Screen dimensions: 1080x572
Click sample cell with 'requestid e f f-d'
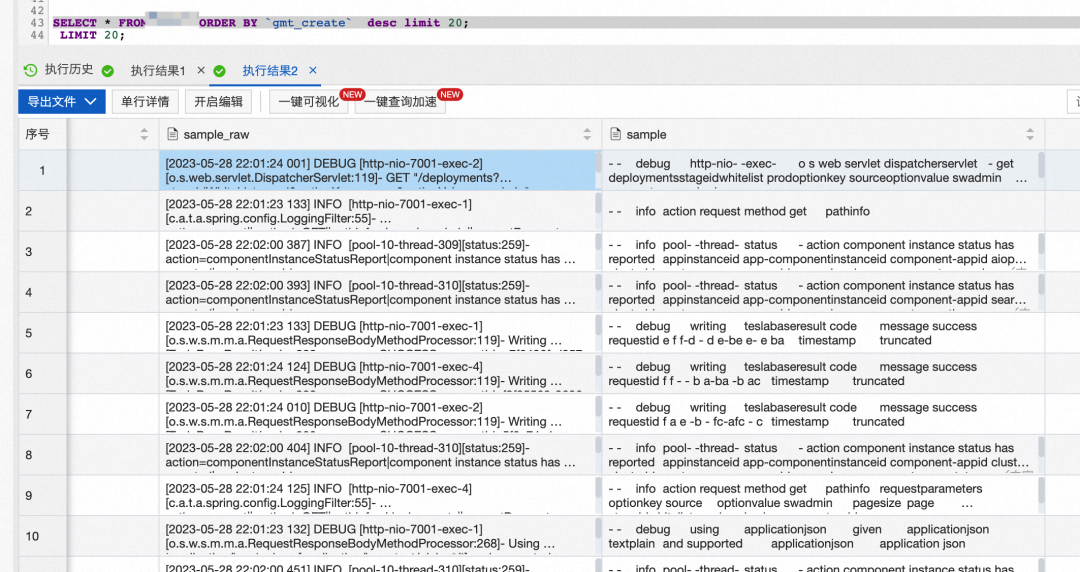point(823,333)
